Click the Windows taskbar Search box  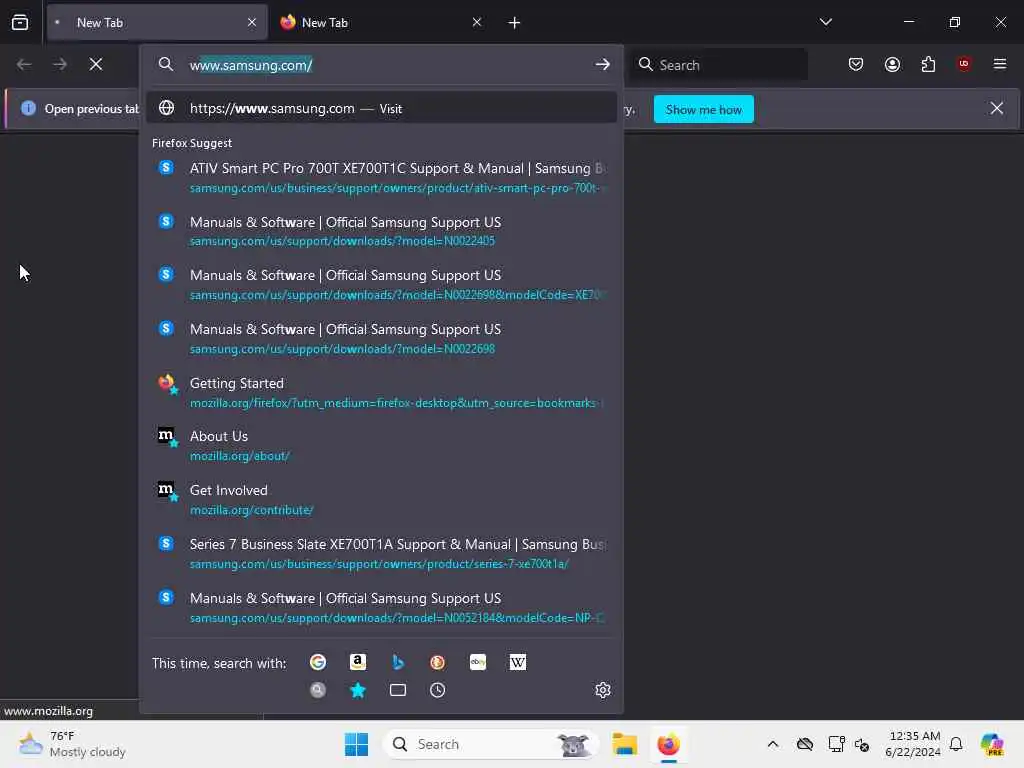click(x=490, y=744)
